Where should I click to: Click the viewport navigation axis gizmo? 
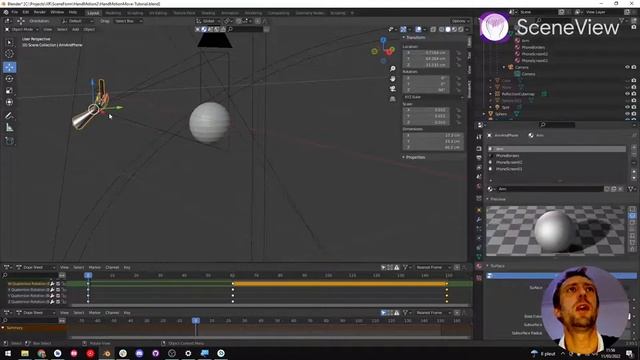pyautogui.click(x=384, y=51)
